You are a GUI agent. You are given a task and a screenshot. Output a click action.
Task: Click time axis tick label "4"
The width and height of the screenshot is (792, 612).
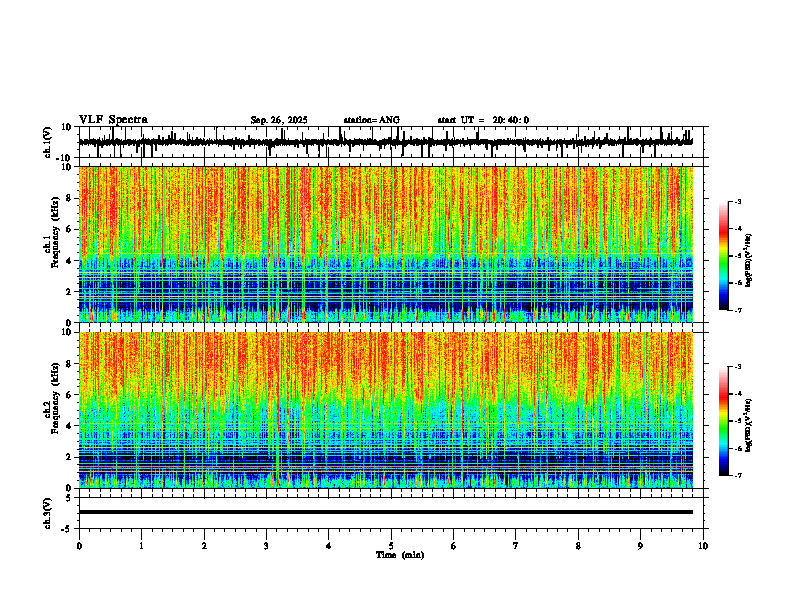[x=329, y=546]
